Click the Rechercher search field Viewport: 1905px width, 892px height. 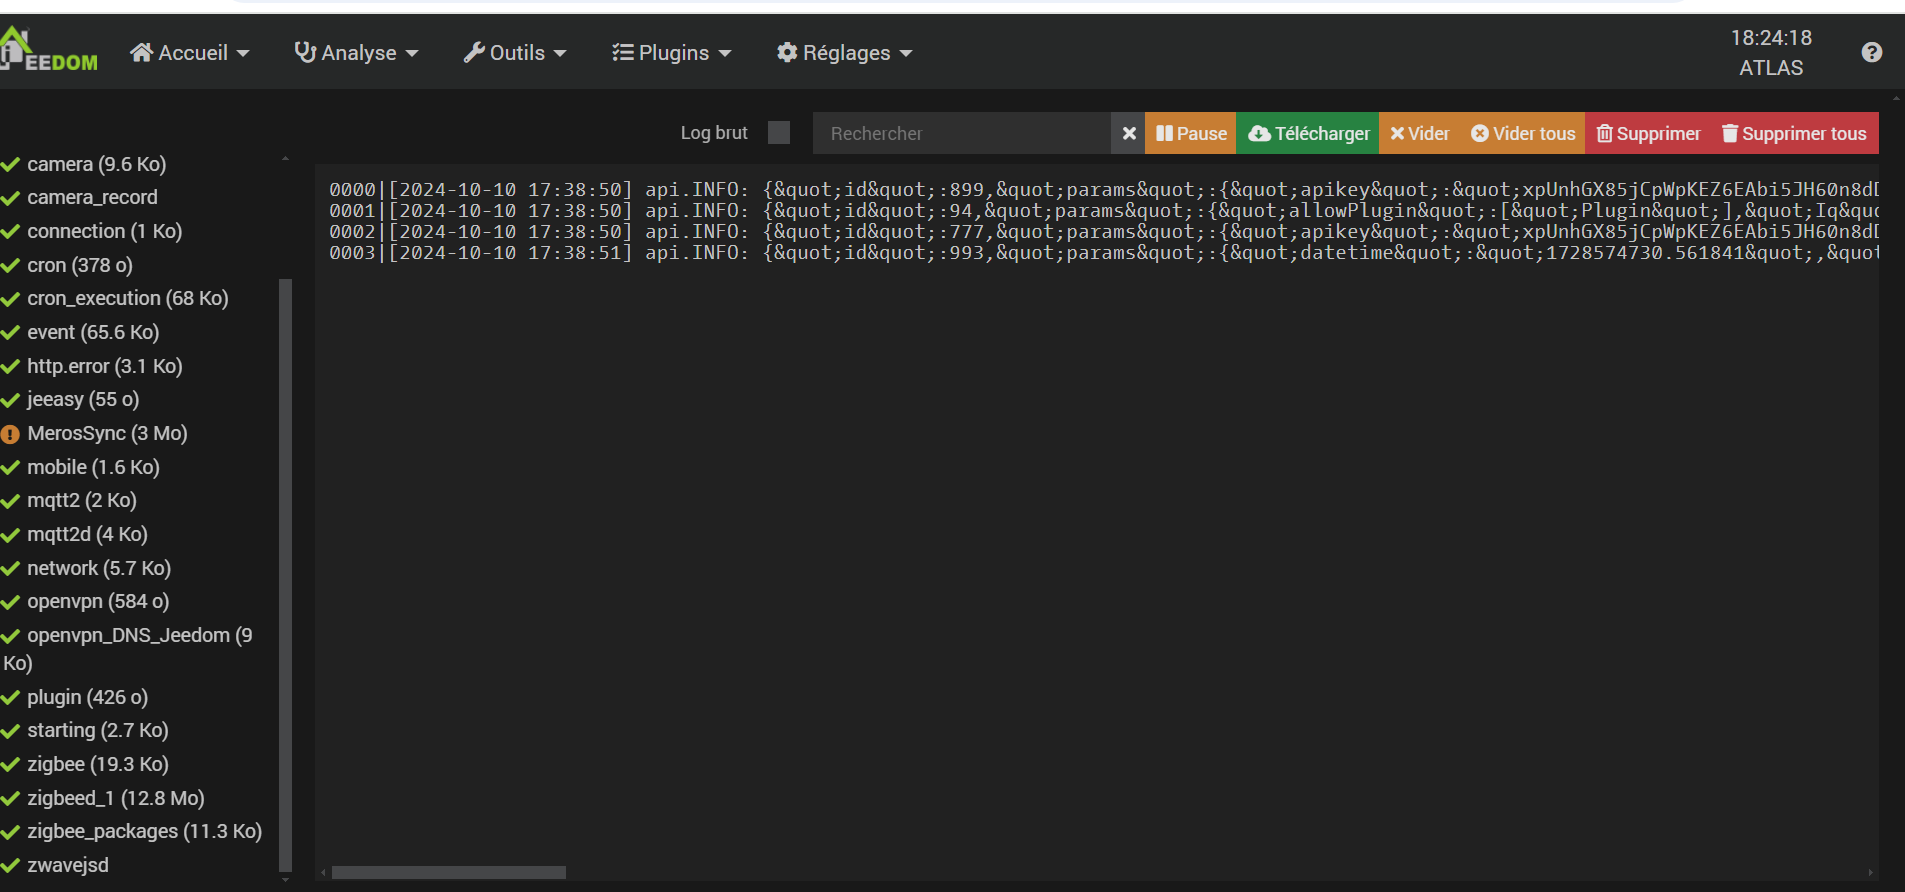point(960,134)
